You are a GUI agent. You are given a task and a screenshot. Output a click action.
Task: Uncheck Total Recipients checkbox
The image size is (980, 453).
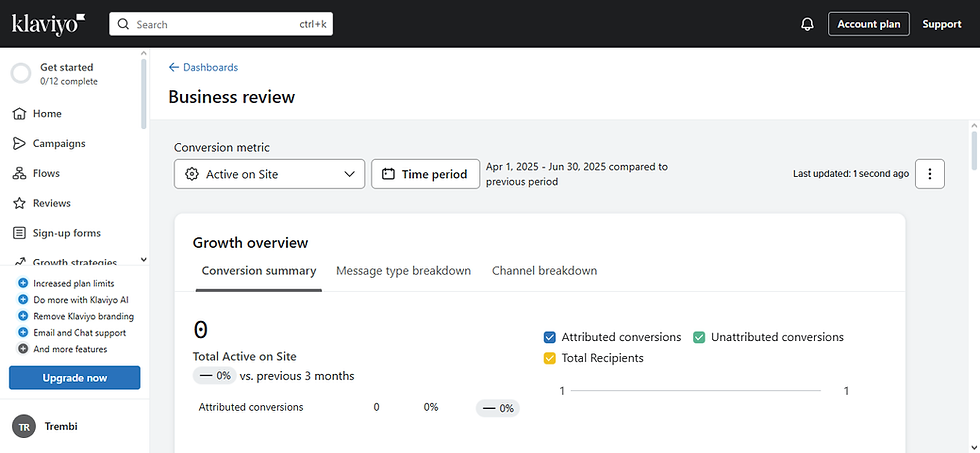click(x=550, y=359)
